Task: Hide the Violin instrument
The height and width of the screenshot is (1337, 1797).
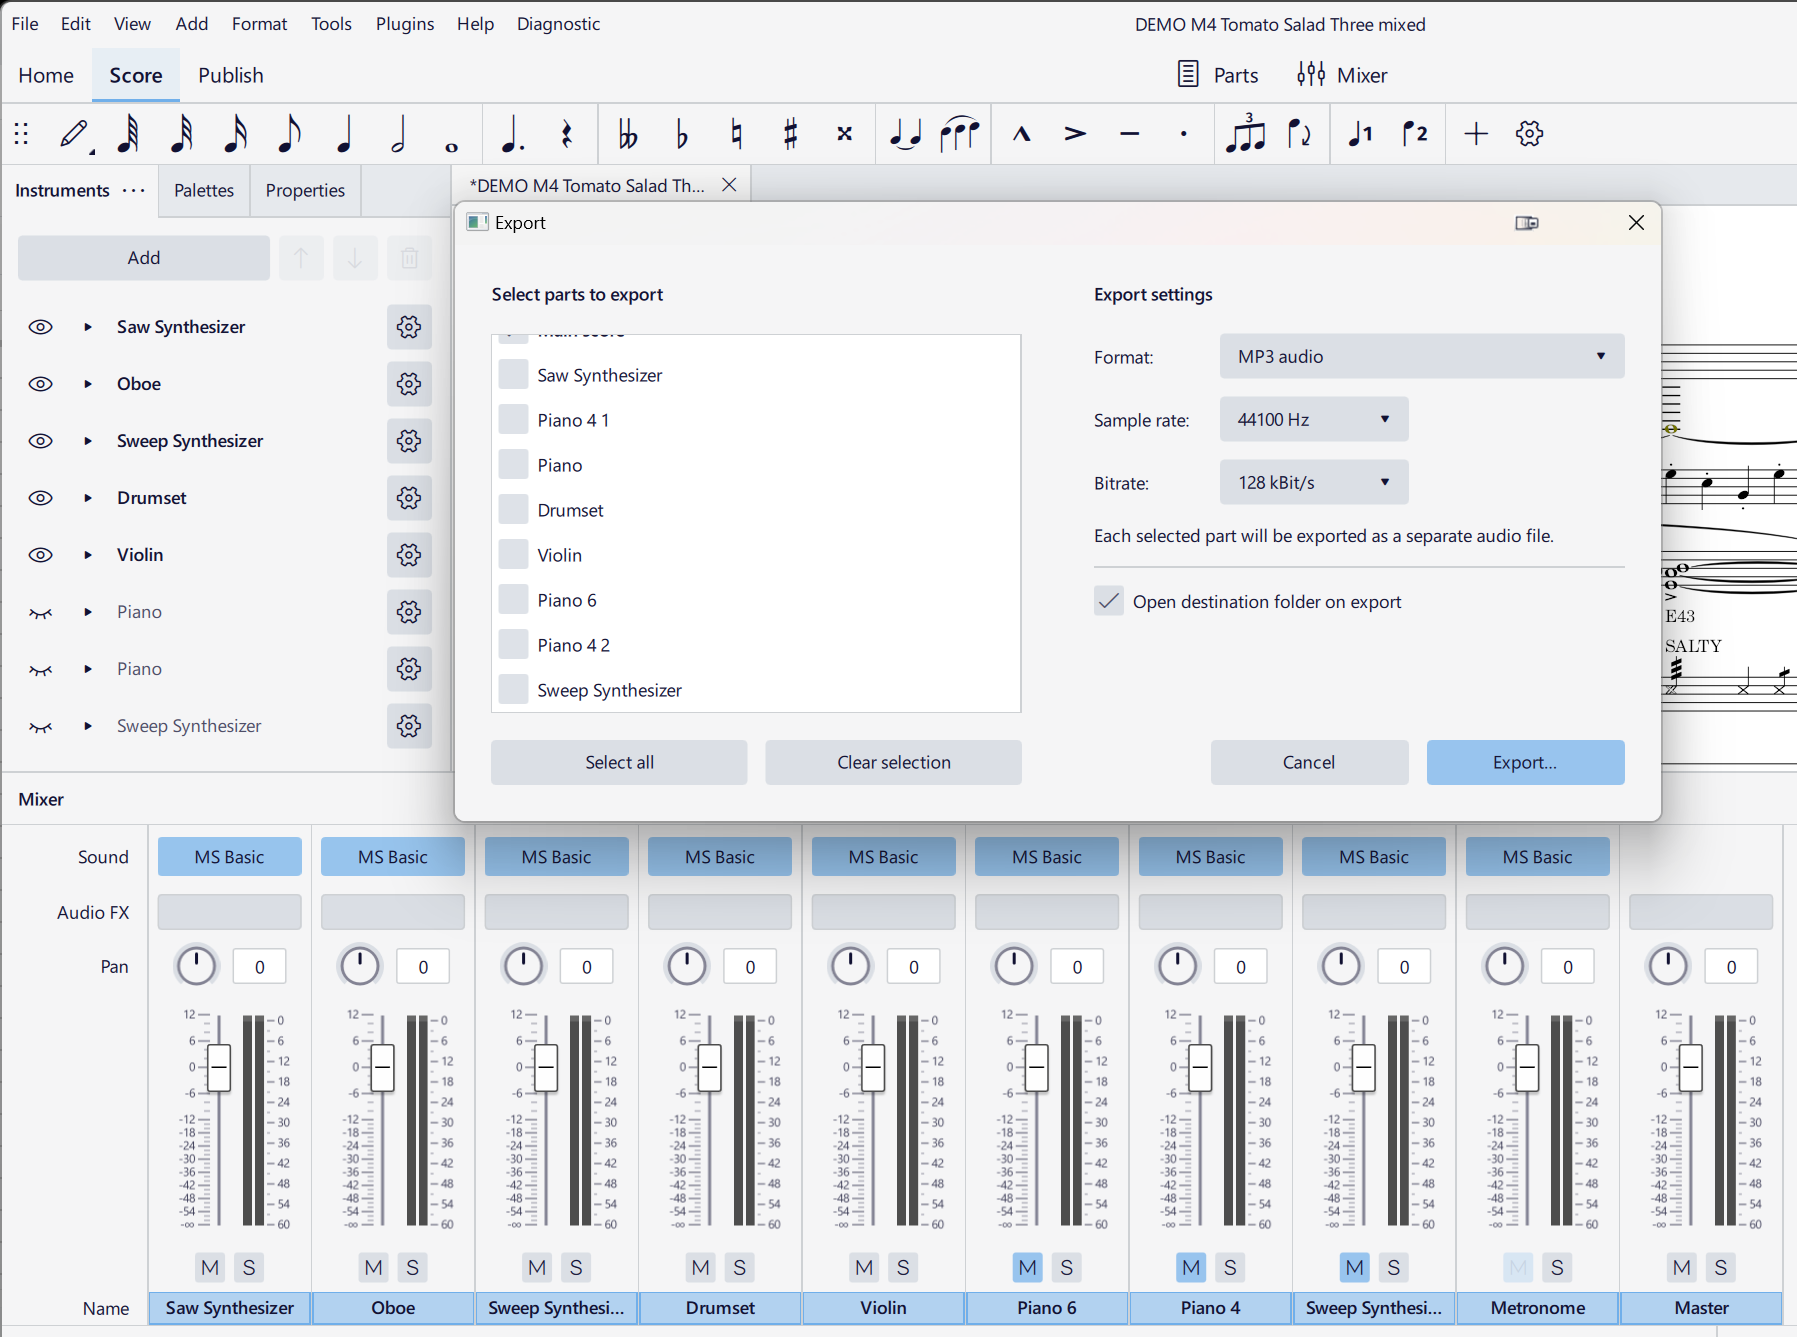Action: click(x=40, y=555)
